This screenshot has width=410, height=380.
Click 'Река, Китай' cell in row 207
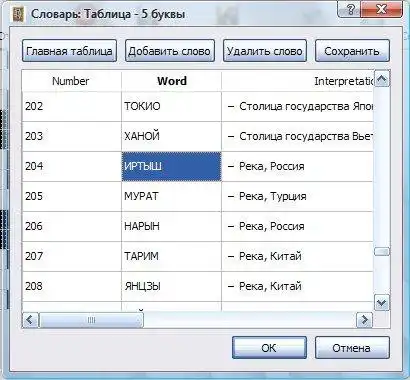(298, 256)
